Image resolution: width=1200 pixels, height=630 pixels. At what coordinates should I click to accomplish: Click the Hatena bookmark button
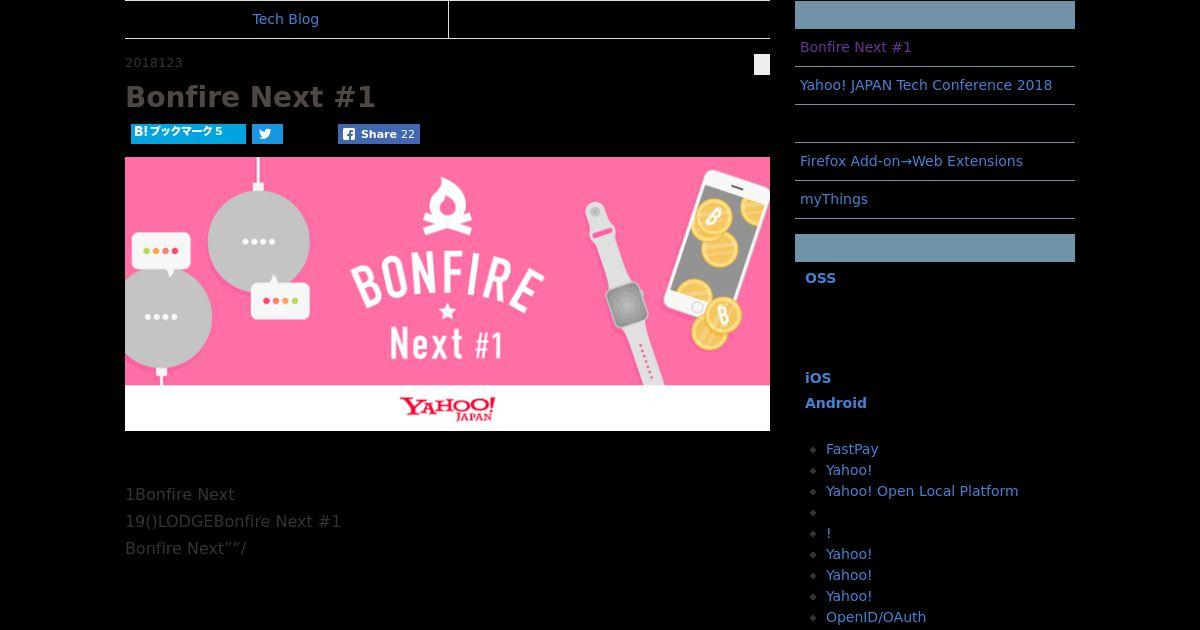pos(188,133)
